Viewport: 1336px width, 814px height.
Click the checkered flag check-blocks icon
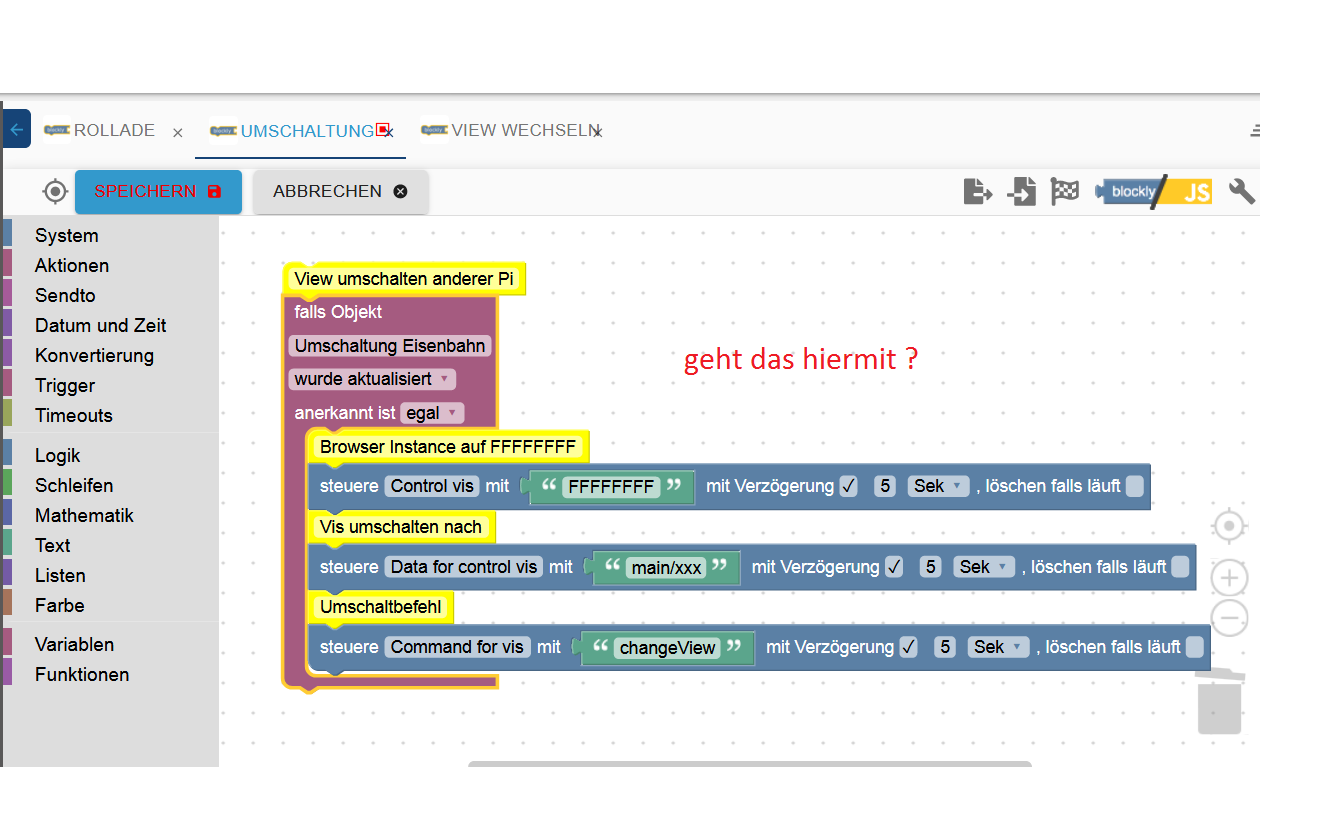click(x=1064, y=191)
